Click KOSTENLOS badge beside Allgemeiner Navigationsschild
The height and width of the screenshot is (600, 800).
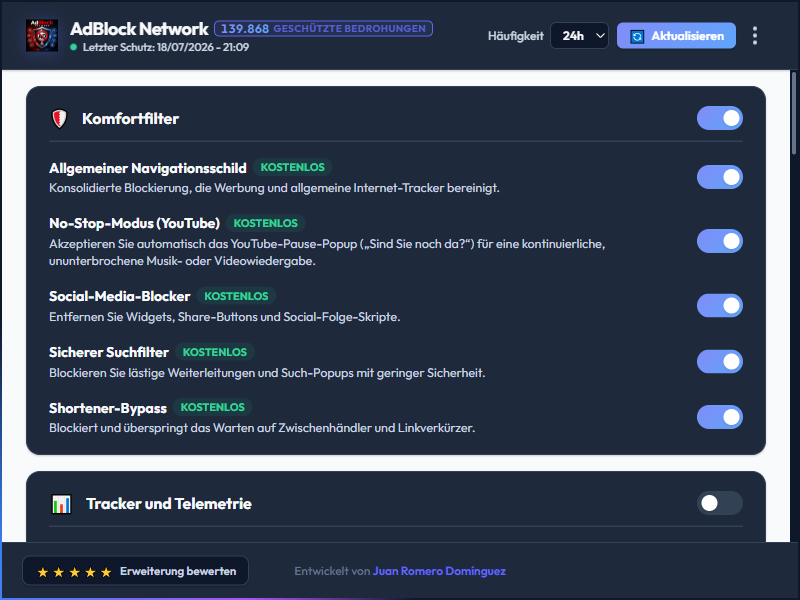tap(292, 167)
